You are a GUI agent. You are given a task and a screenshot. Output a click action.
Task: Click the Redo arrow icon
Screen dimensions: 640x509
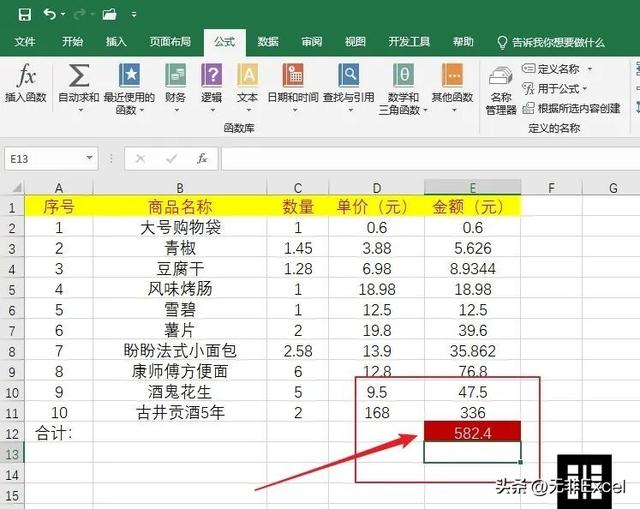coord(79,15)
